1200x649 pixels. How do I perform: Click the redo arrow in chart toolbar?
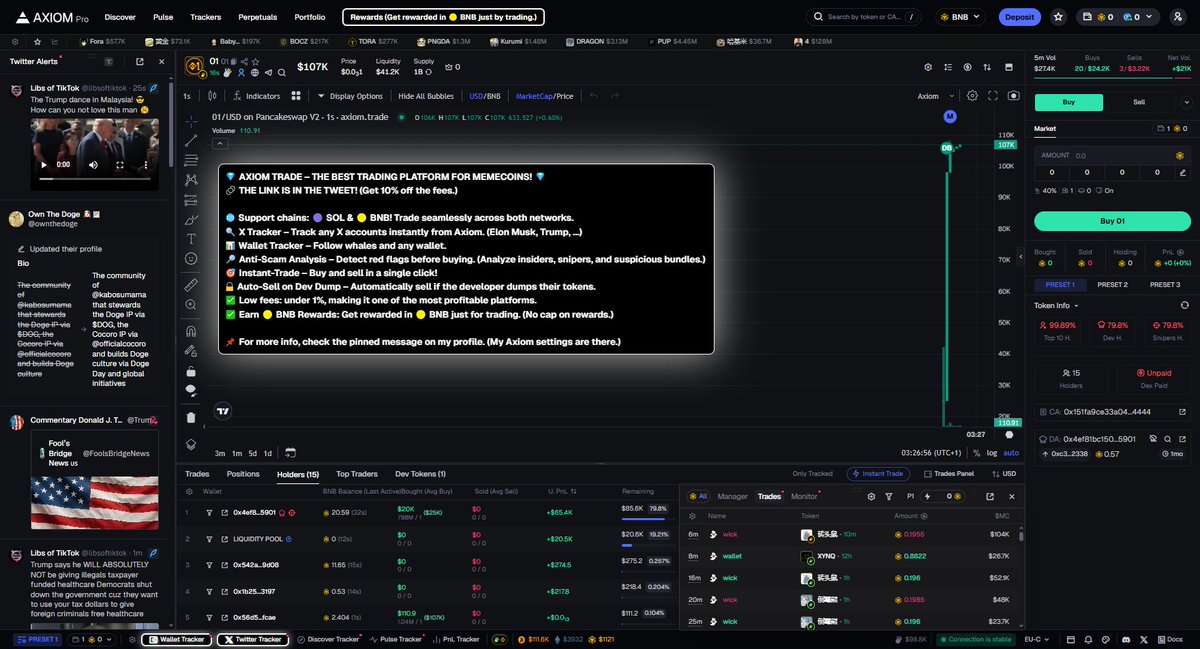614,96
